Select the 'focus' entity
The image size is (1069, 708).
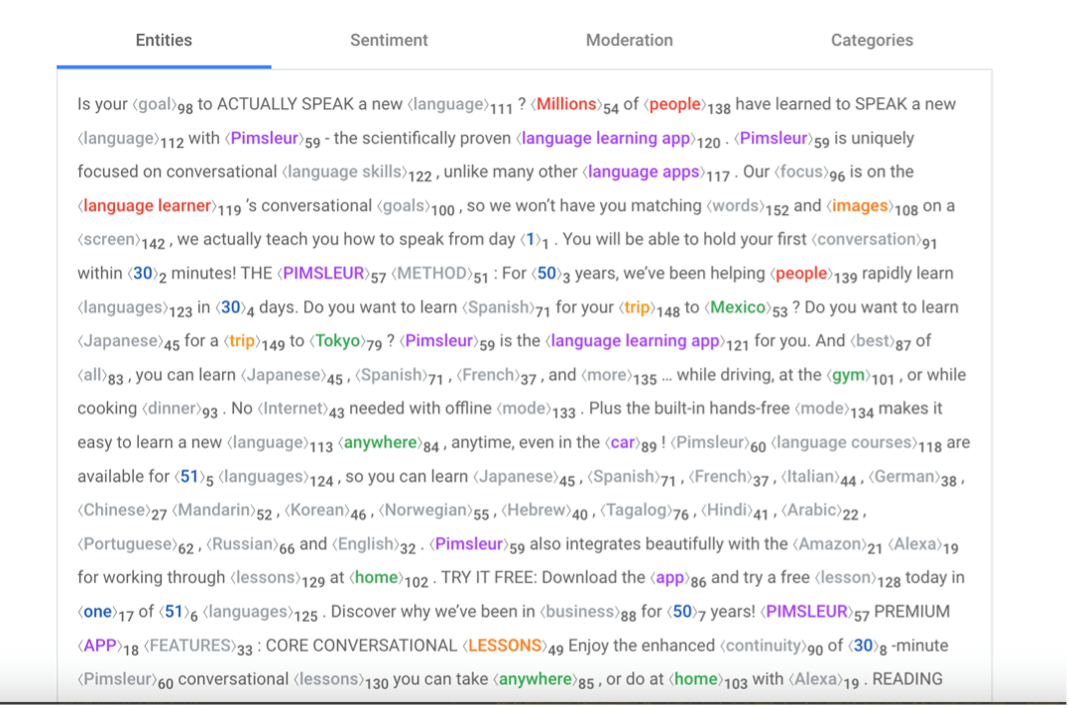click(x=801, y=172)
